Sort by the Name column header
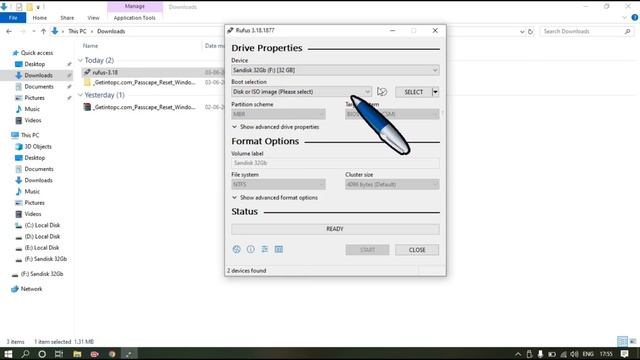Viewport: 640px width, 360px height. (91, 46)
